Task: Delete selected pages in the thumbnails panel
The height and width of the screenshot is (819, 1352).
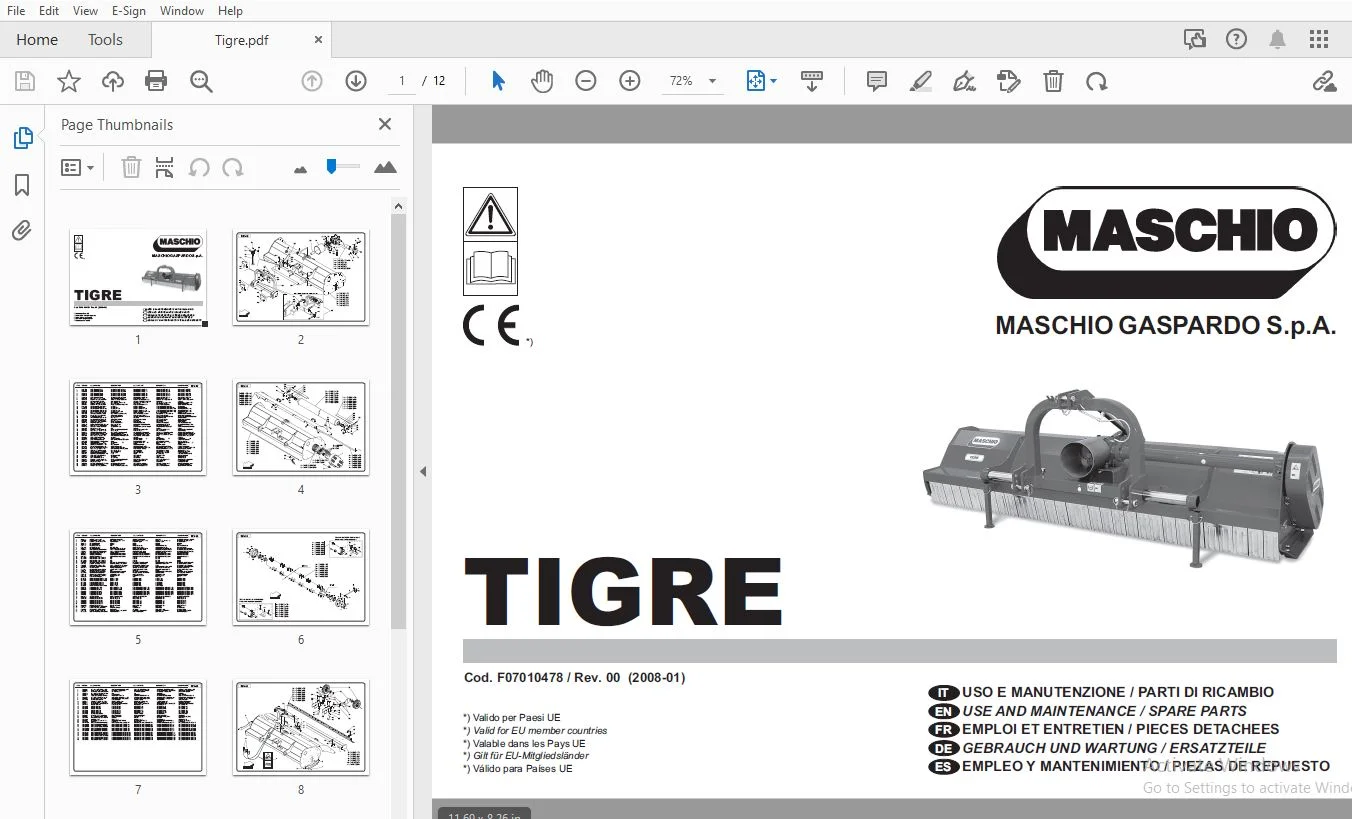Action: point(131,167)
